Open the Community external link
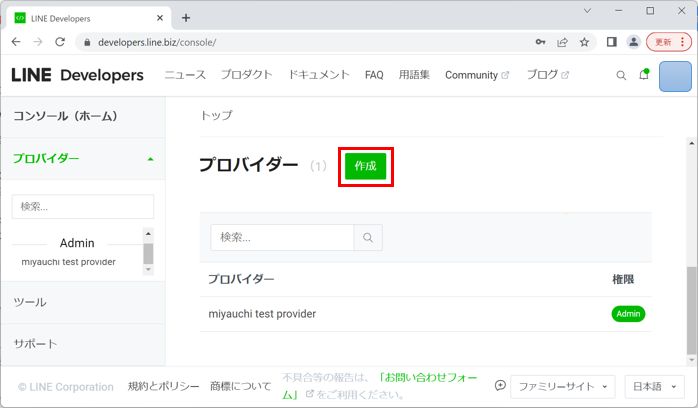Image resolution: width=698 pixels, height=408 pixels. 477,75
